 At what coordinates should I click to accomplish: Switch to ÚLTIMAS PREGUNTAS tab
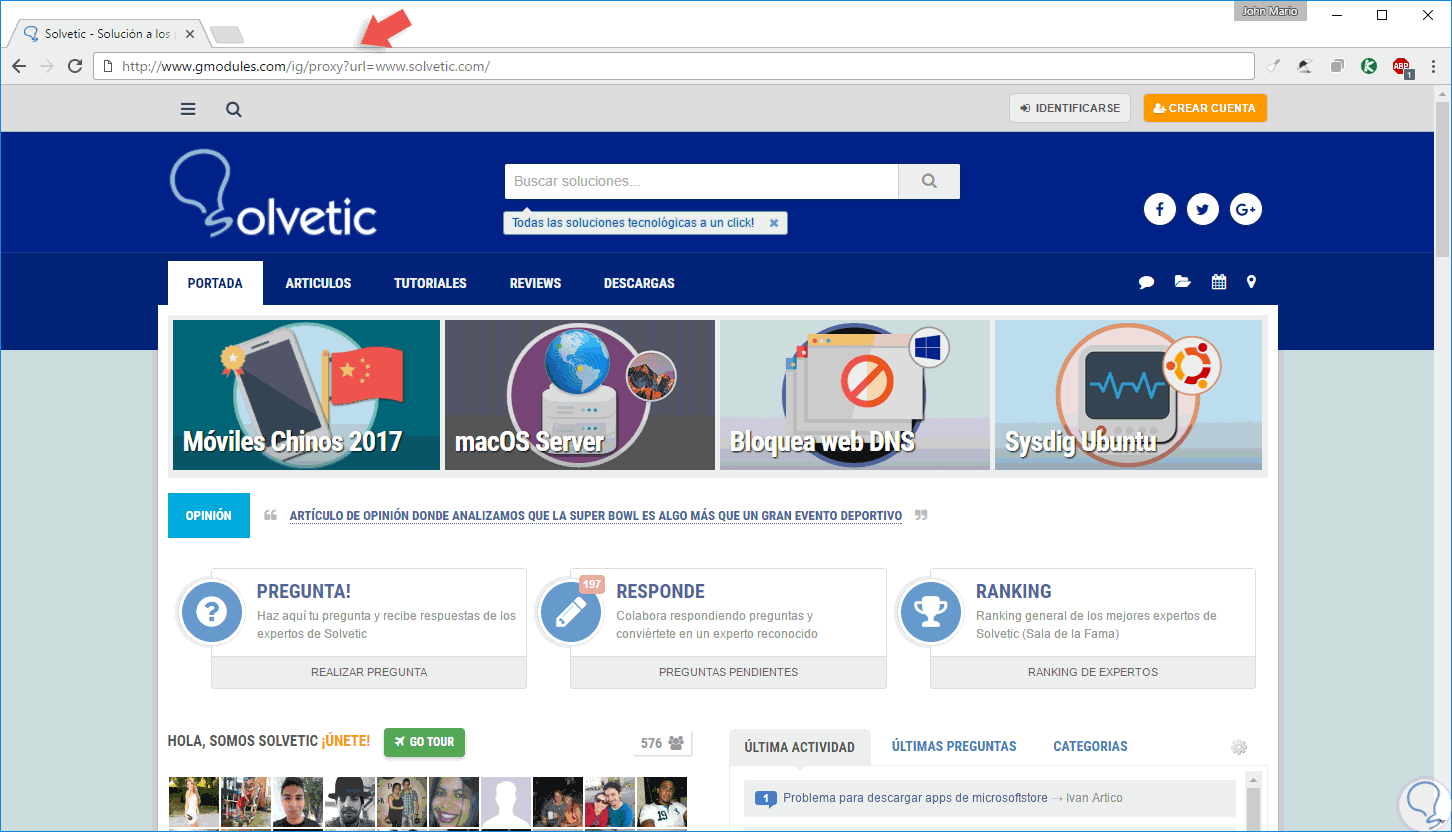pyautogui.click(x=954, y=746)
